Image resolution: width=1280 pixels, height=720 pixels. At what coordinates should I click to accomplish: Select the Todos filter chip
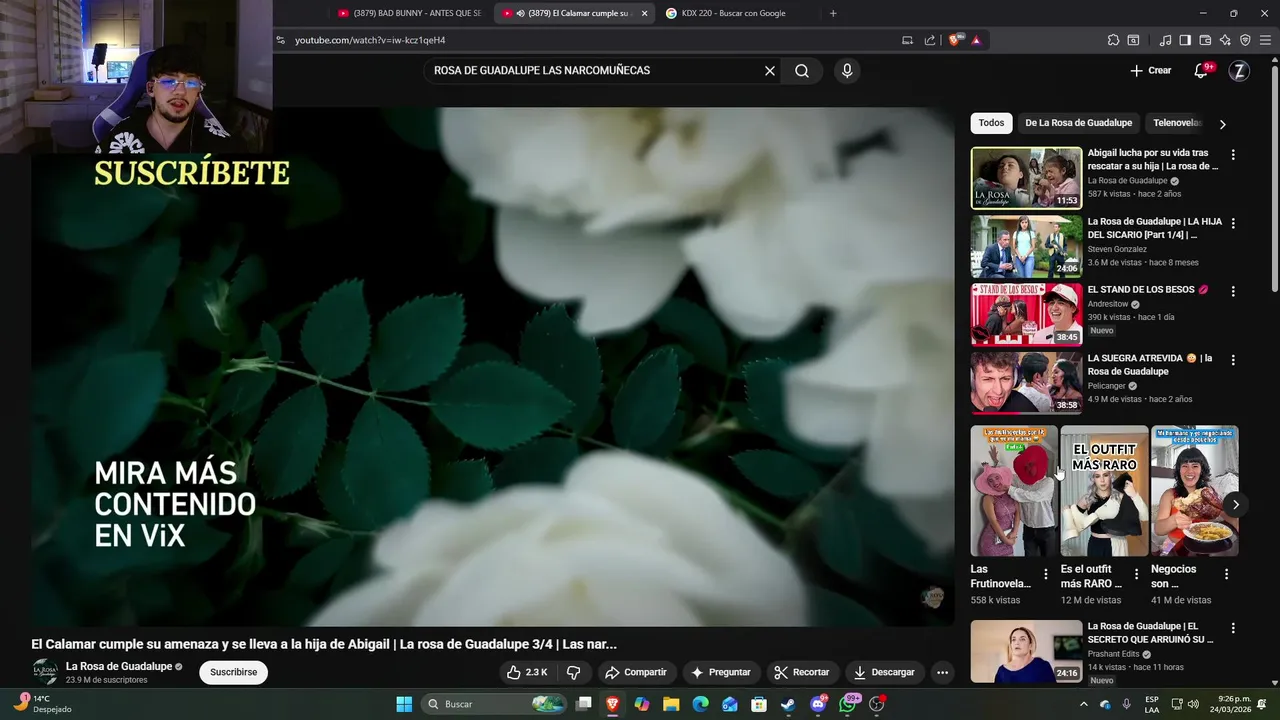pos(991,123)
